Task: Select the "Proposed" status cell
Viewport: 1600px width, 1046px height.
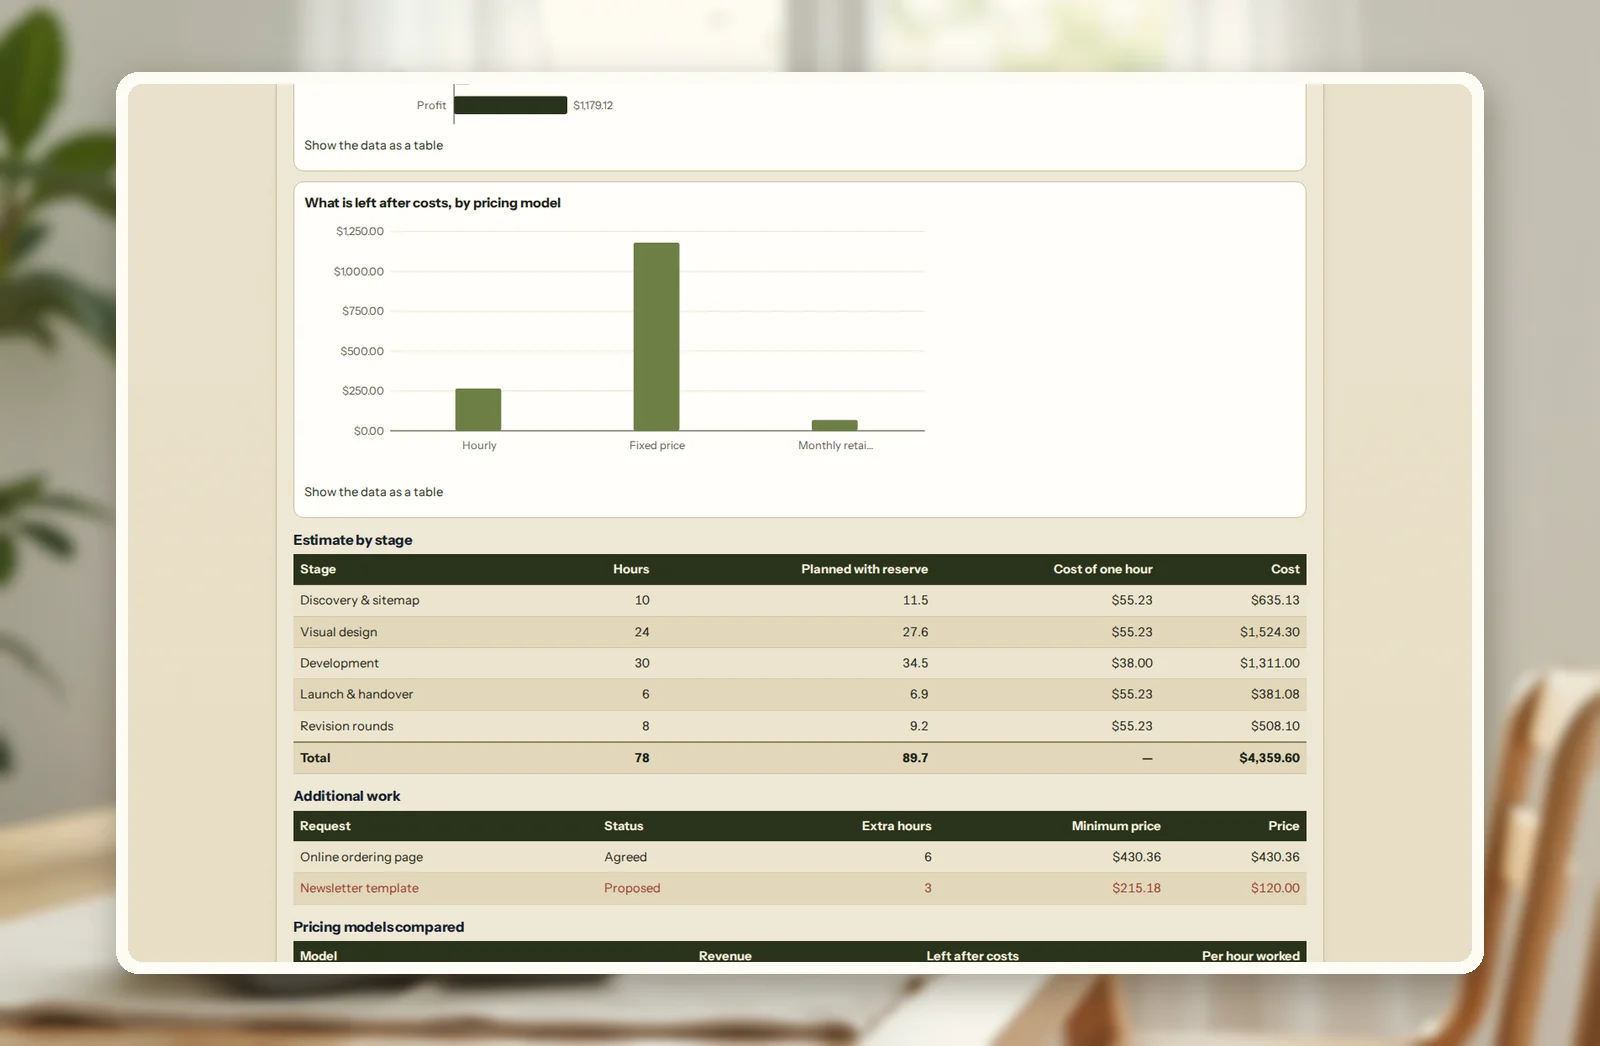Action: coord(632,888)
